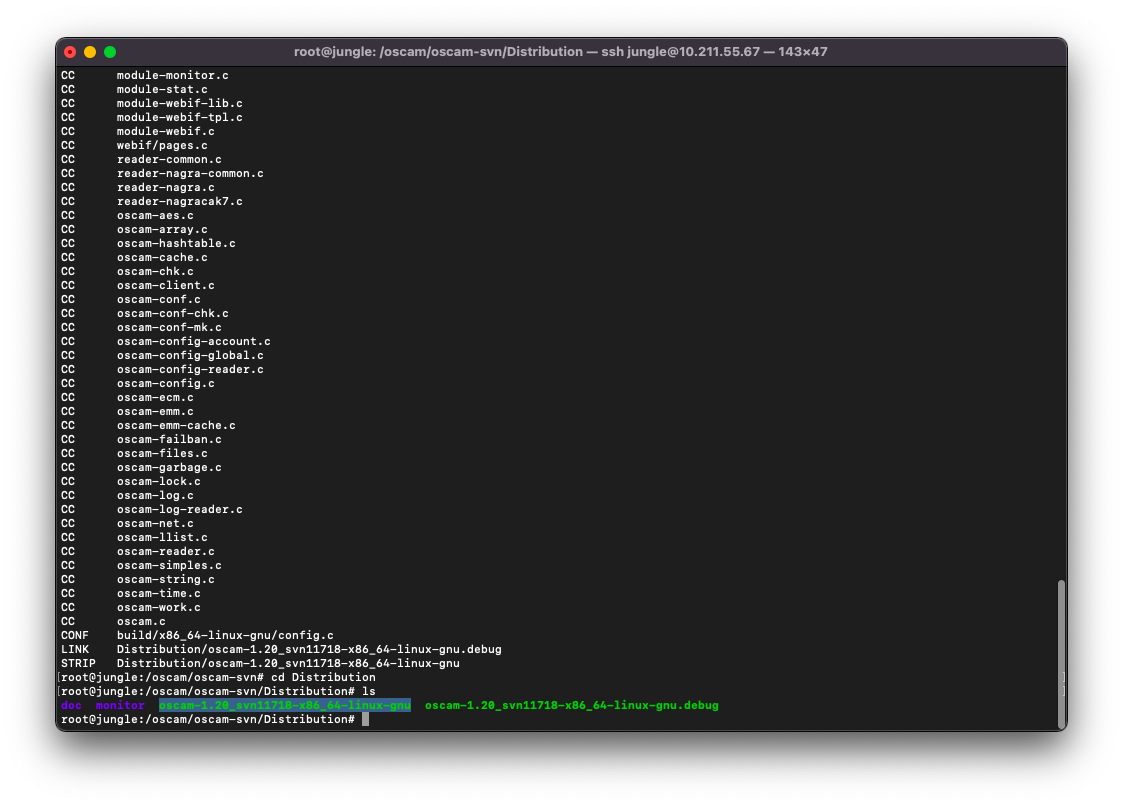Click the 'ls' command at the prompt
Screen dimensions: 1123x805
pos(369,691)
